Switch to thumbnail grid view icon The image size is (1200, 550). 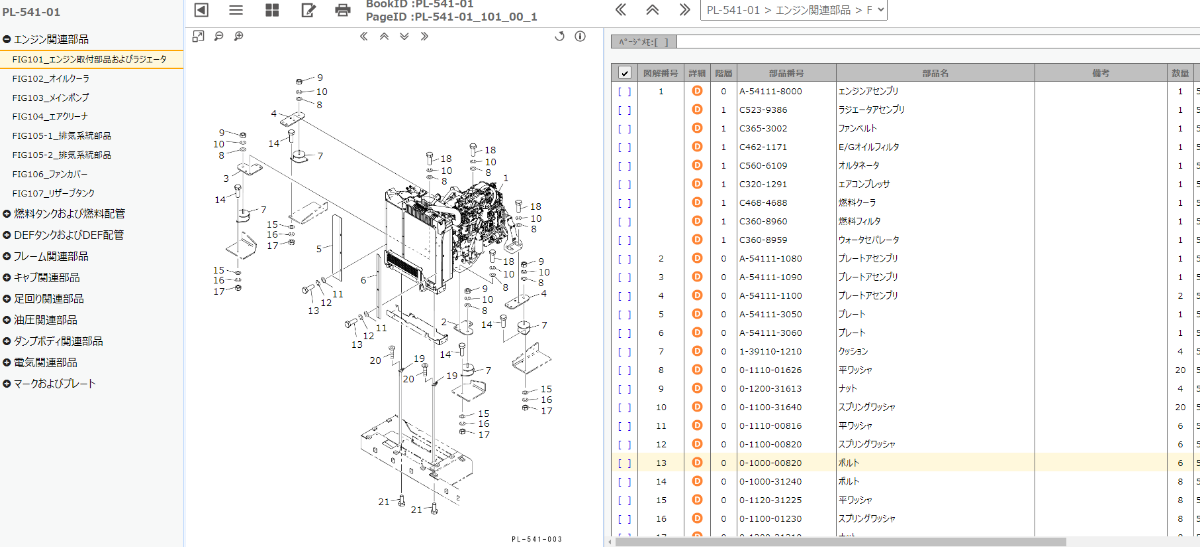[272, 10]
